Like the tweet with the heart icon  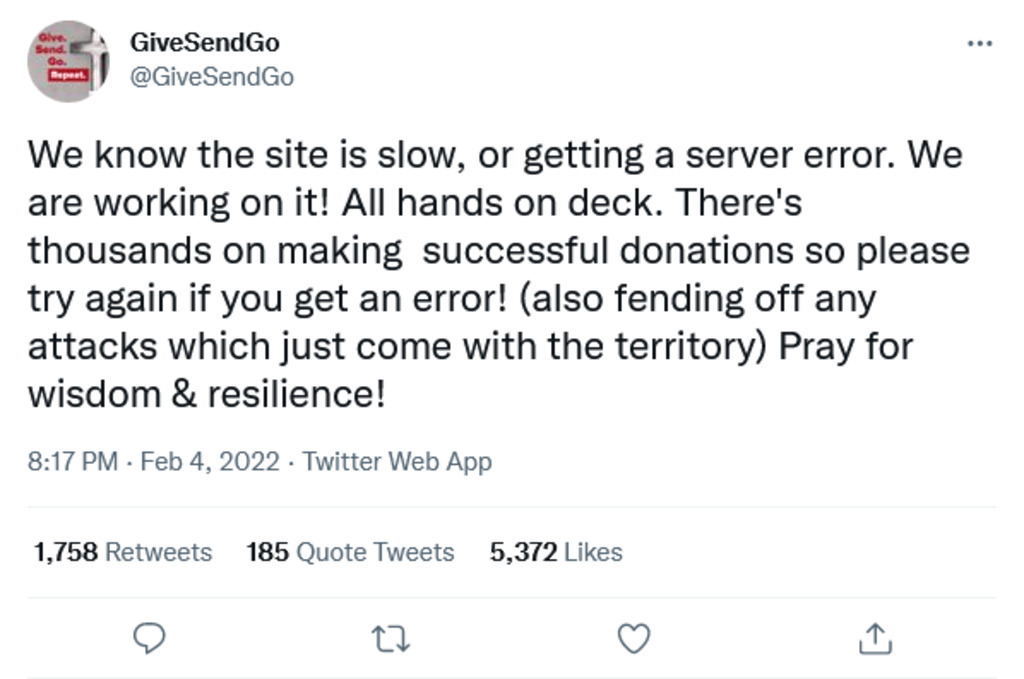(x=634, y=637)
